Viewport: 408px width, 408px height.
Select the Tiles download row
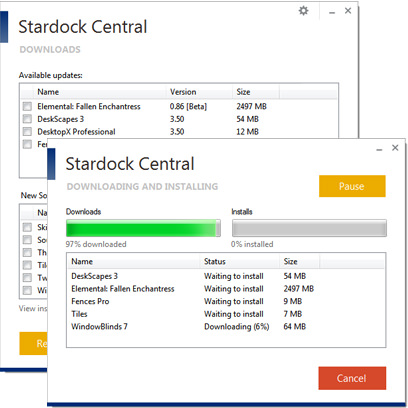[x=226, y=314]
